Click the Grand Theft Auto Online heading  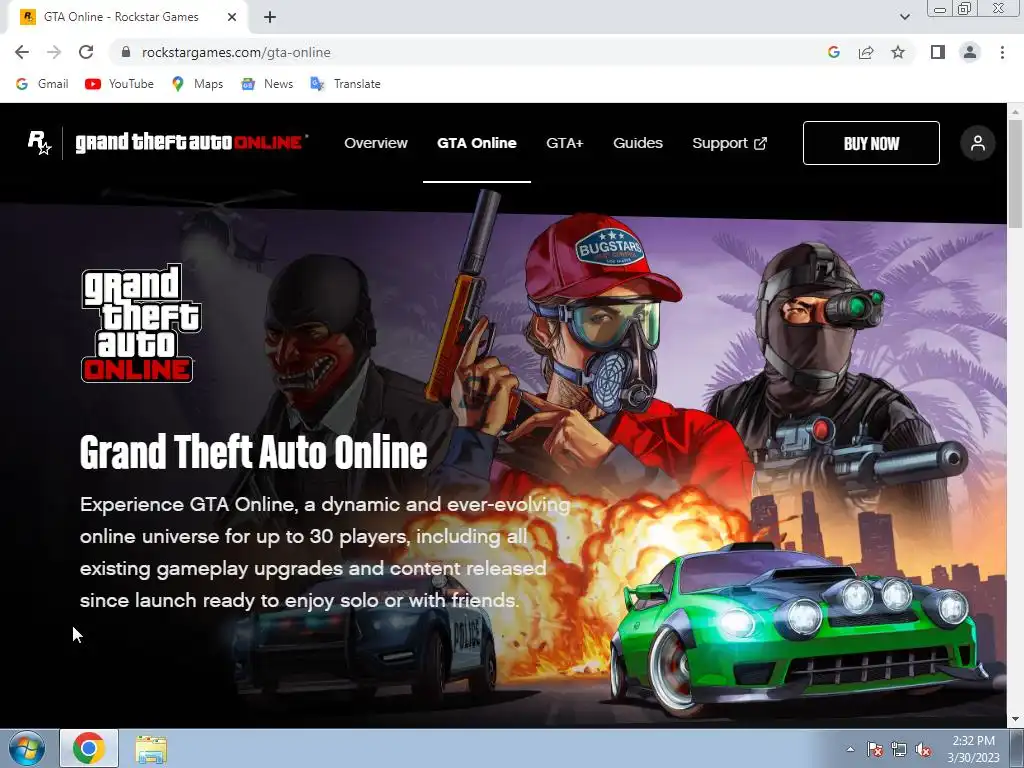coord(253,452)
